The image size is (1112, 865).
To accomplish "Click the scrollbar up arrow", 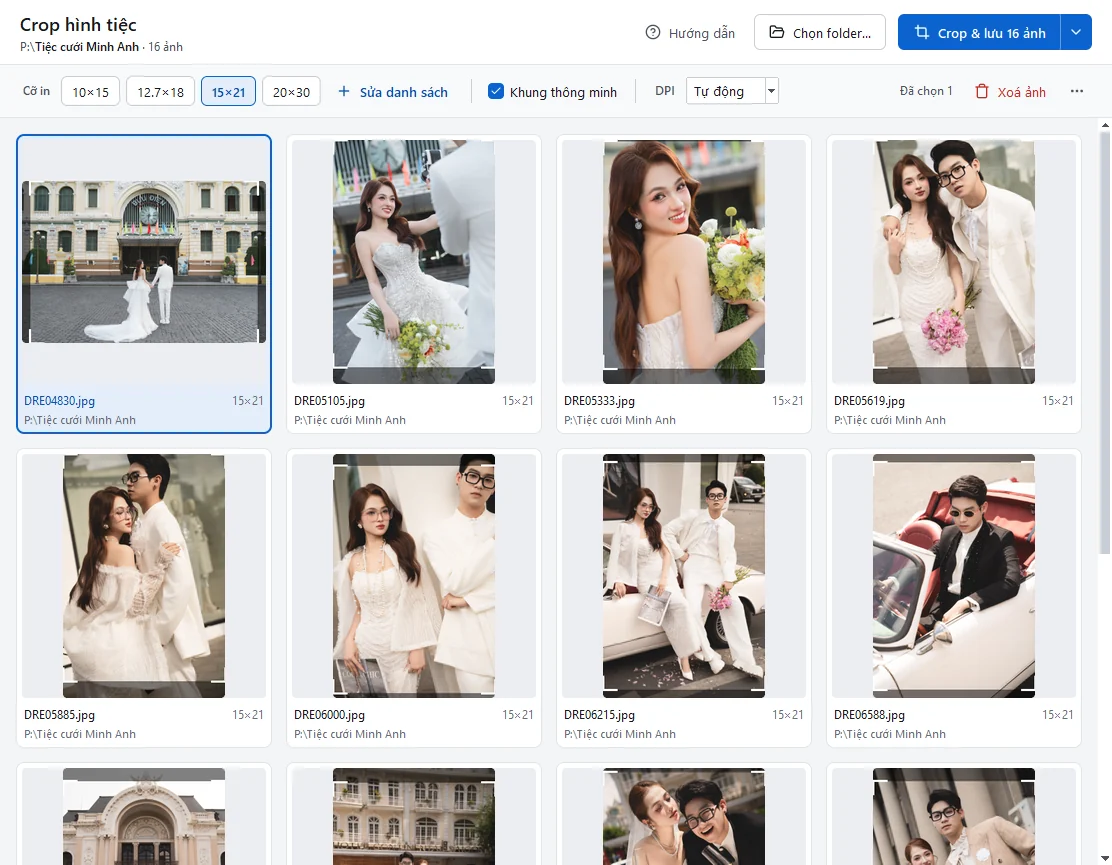I will click(1105, 125).
